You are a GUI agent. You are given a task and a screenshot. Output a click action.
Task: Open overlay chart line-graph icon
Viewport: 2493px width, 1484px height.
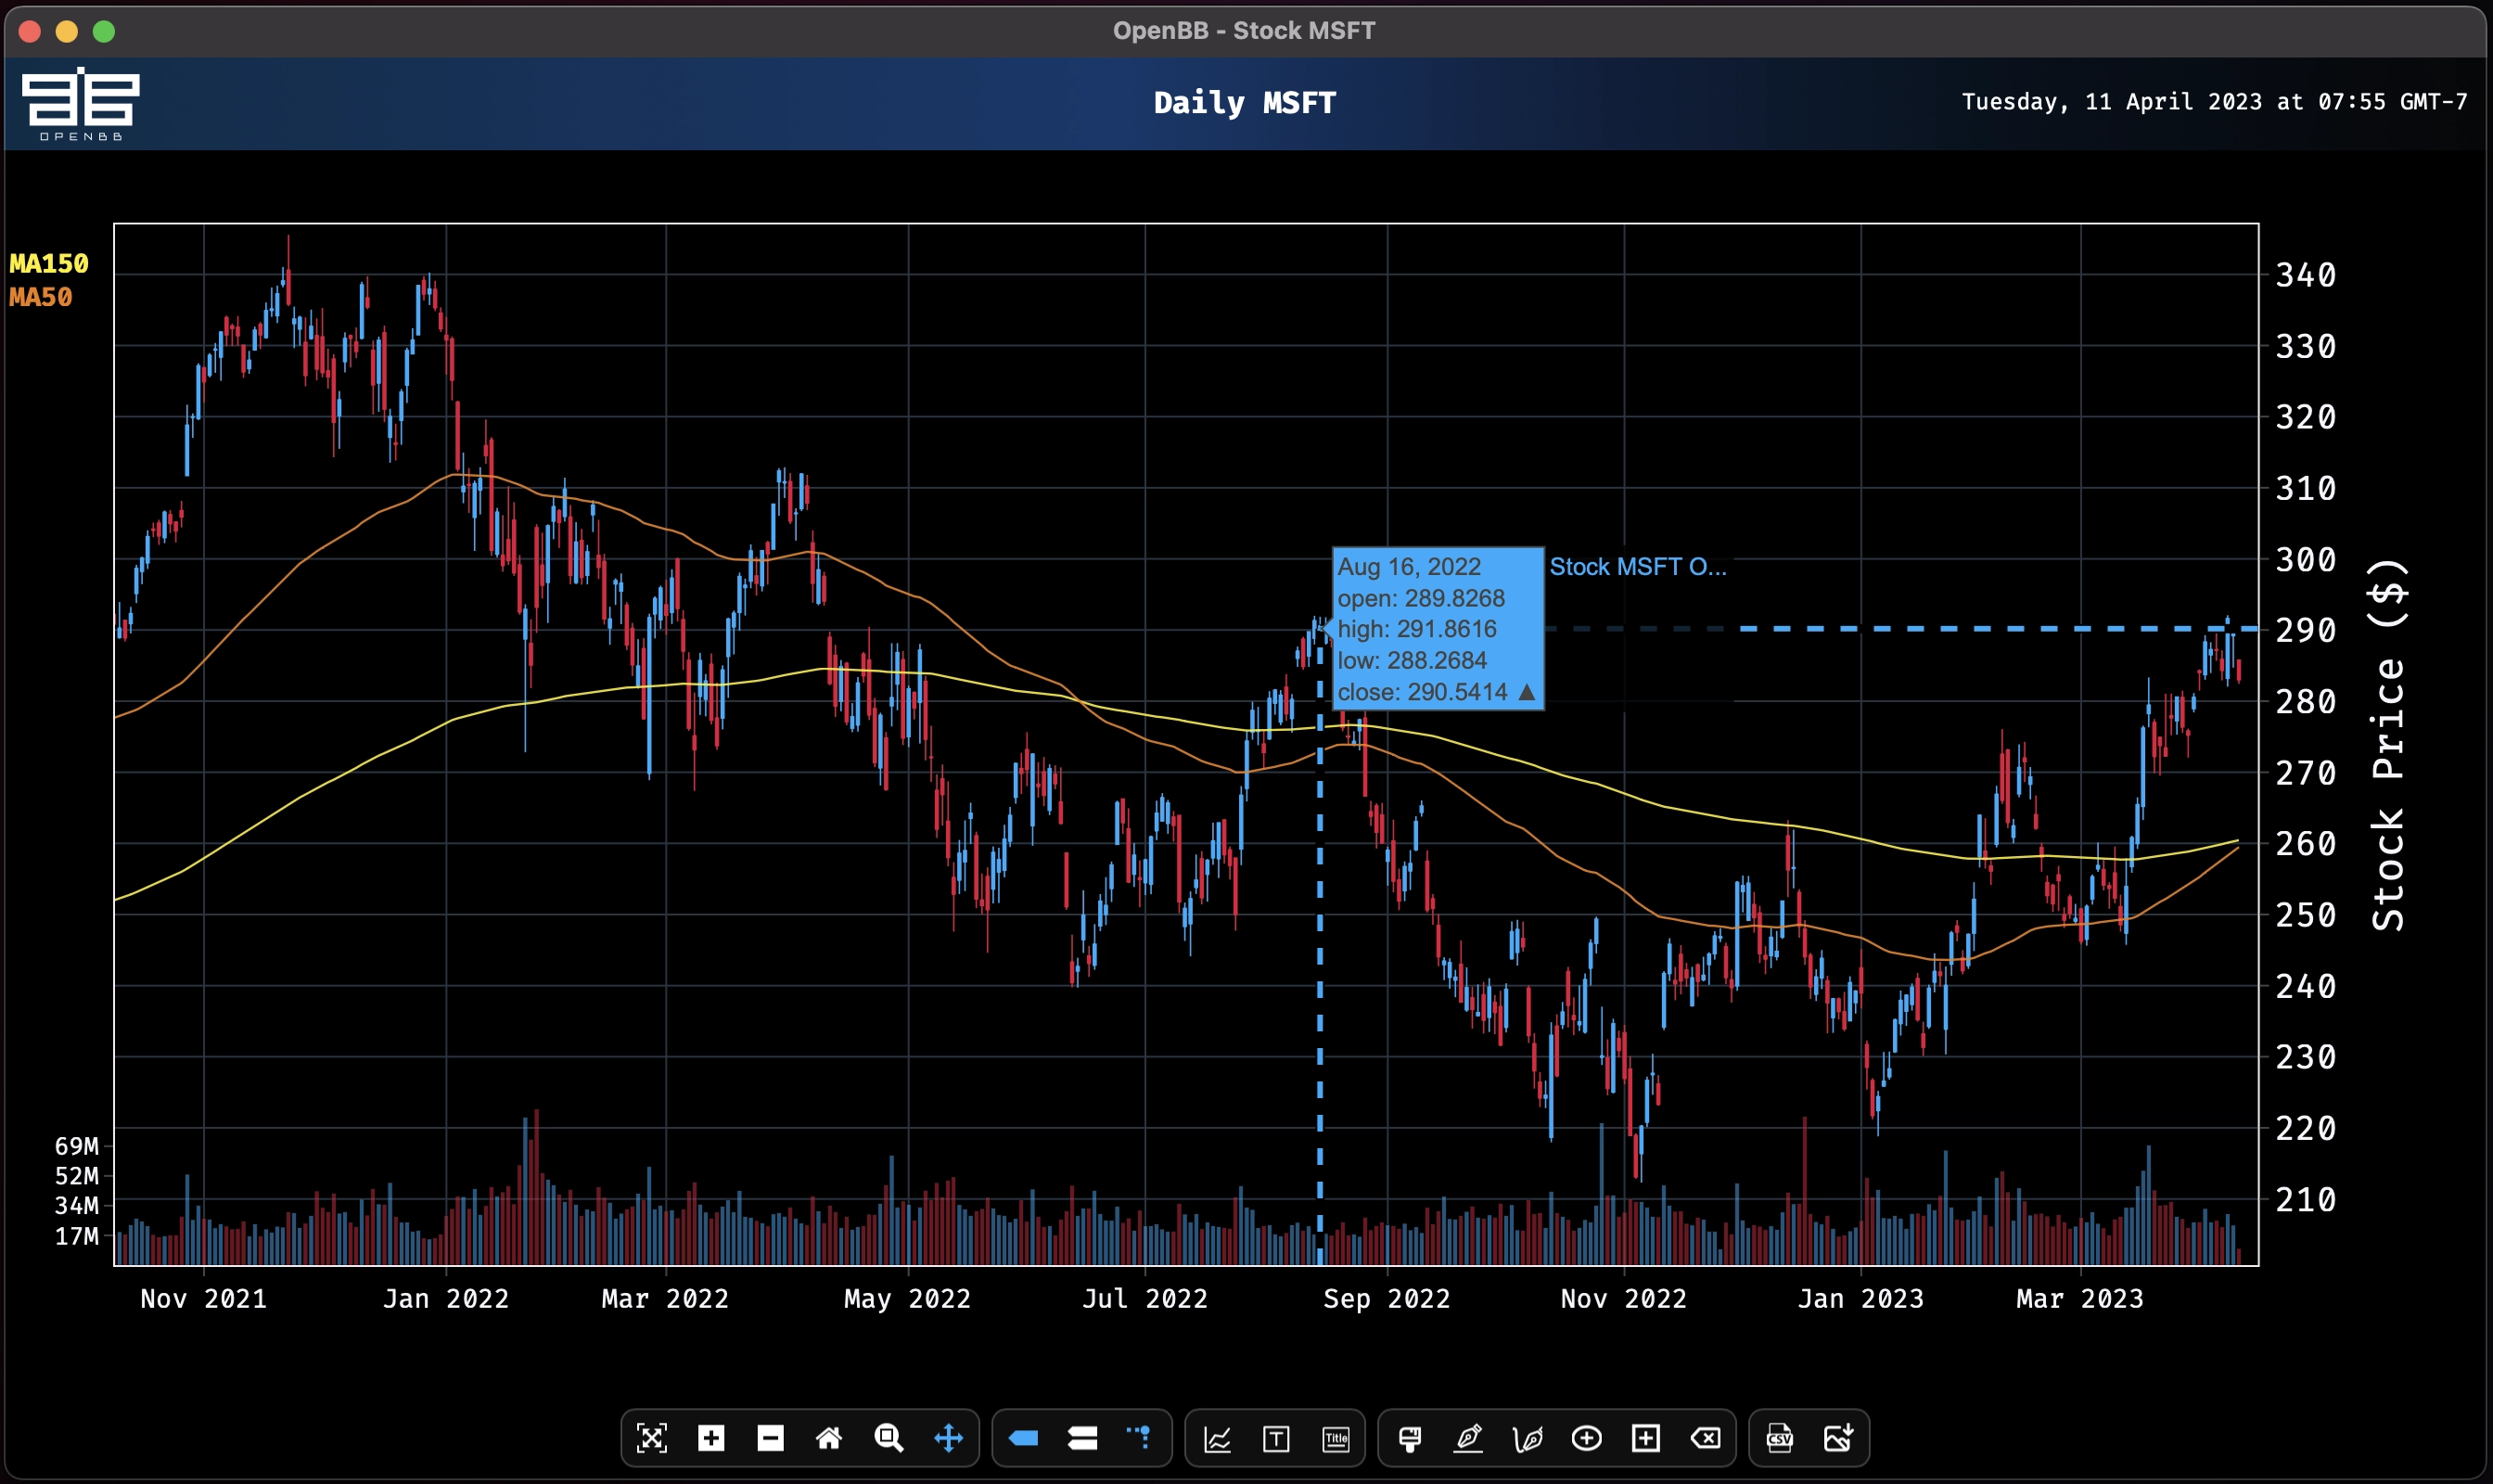coord(1217,1440)
